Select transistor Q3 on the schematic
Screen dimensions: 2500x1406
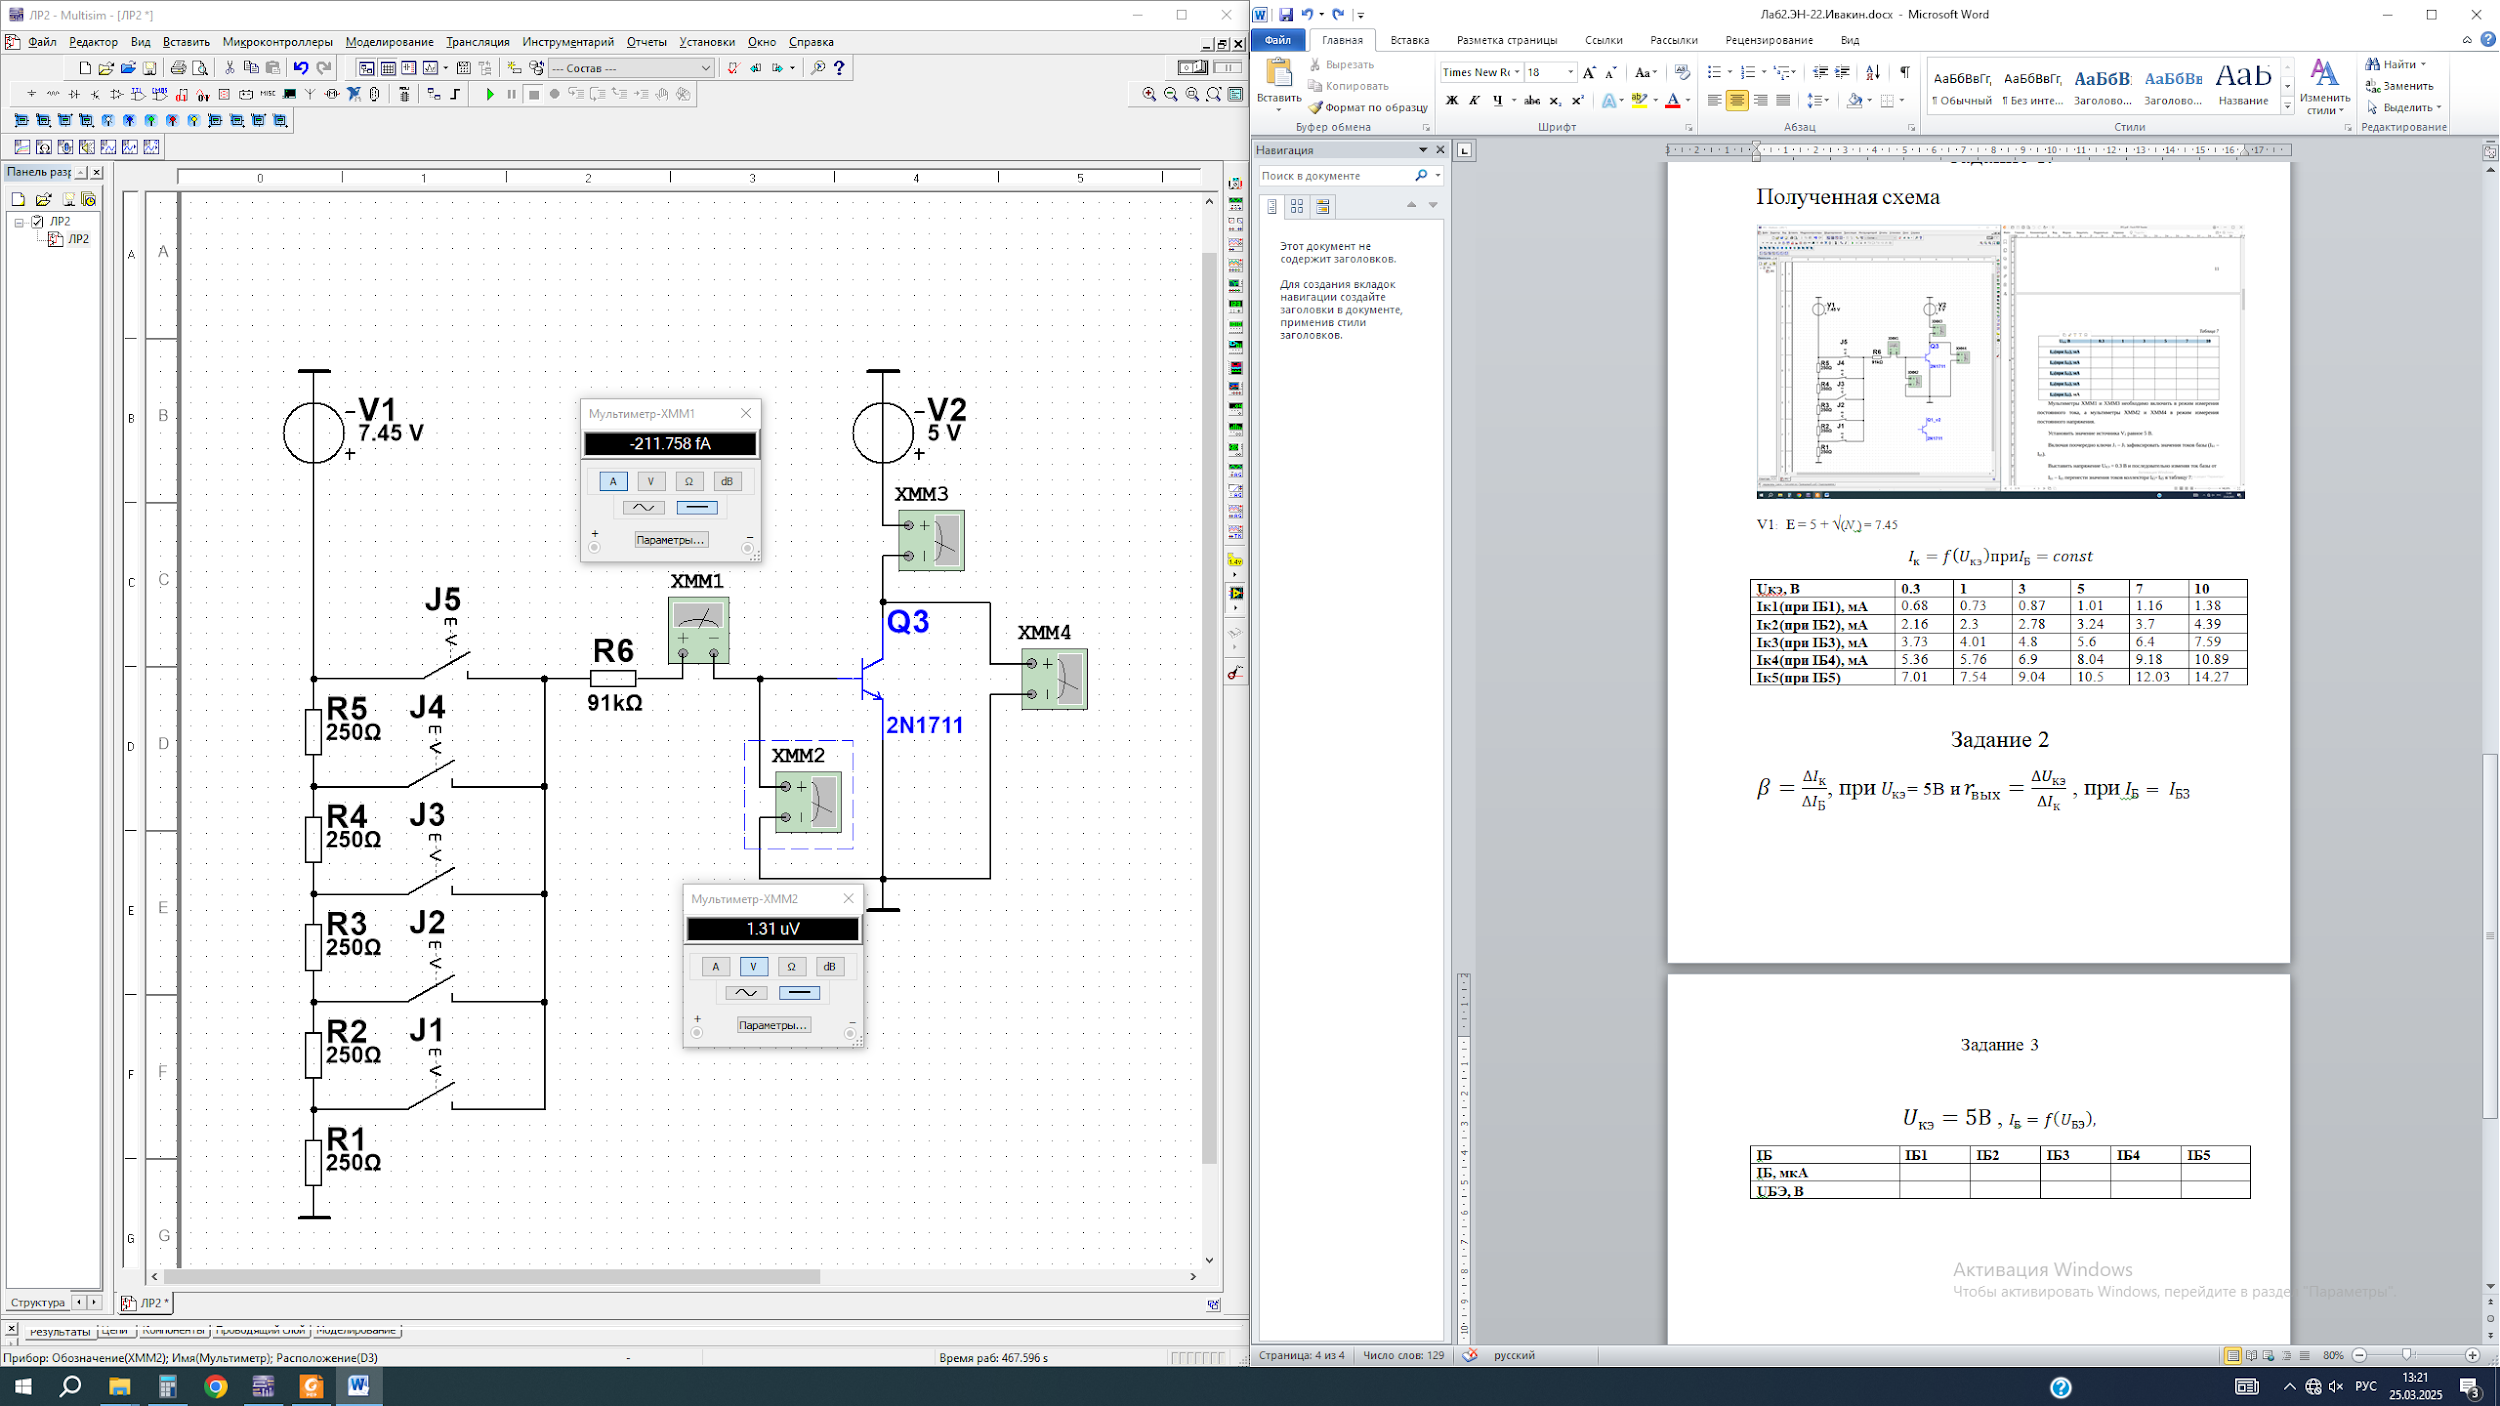click(872, 679)
